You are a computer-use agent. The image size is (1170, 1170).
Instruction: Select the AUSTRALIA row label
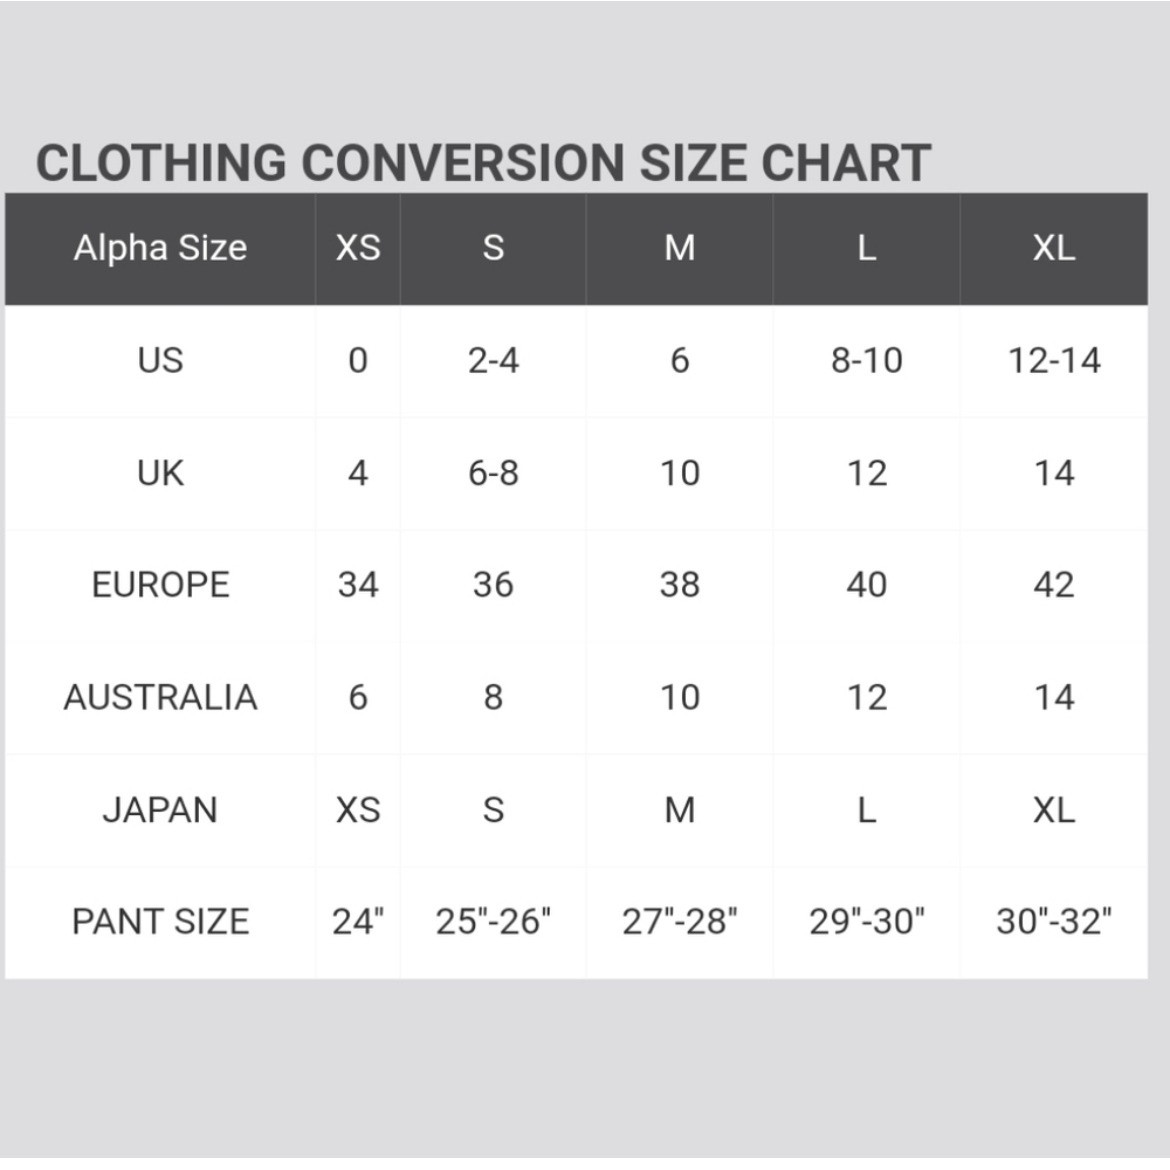point(160,698)
